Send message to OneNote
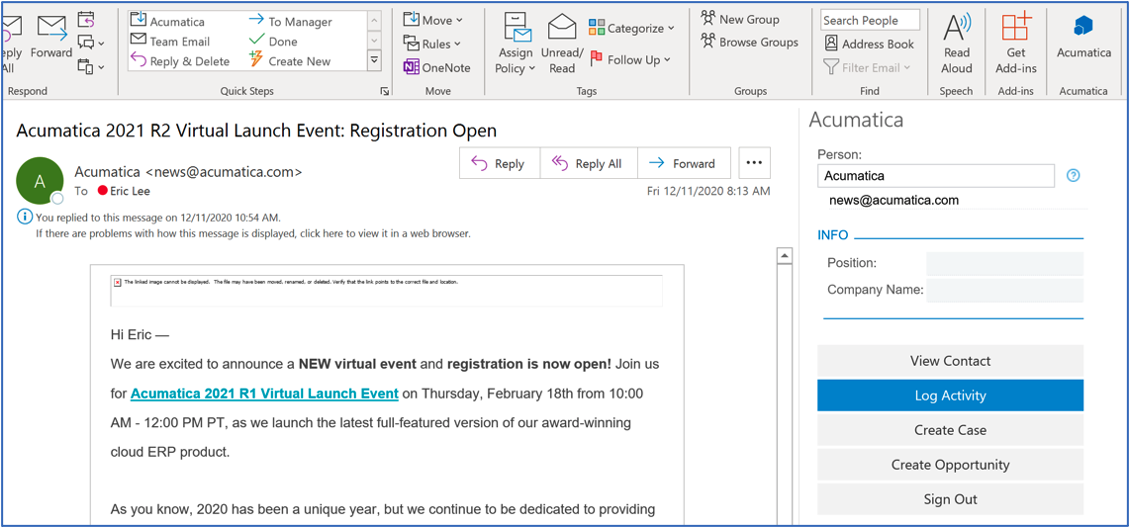 (x=436, y=68)
